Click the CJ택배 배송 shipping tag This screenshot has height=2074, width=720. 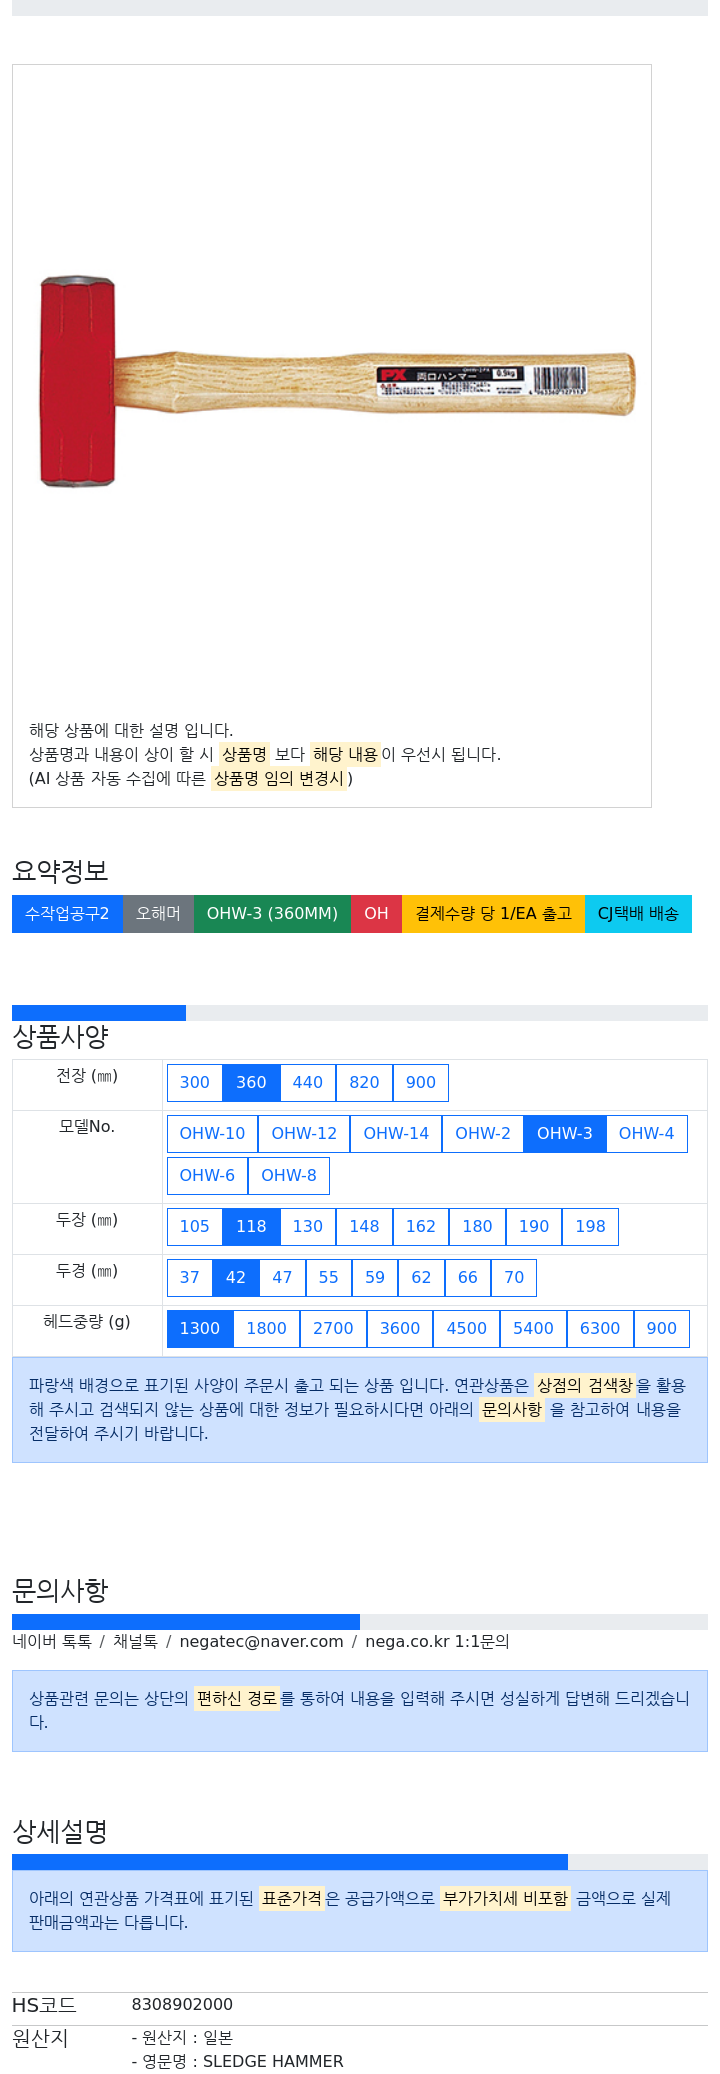point(638,914)
